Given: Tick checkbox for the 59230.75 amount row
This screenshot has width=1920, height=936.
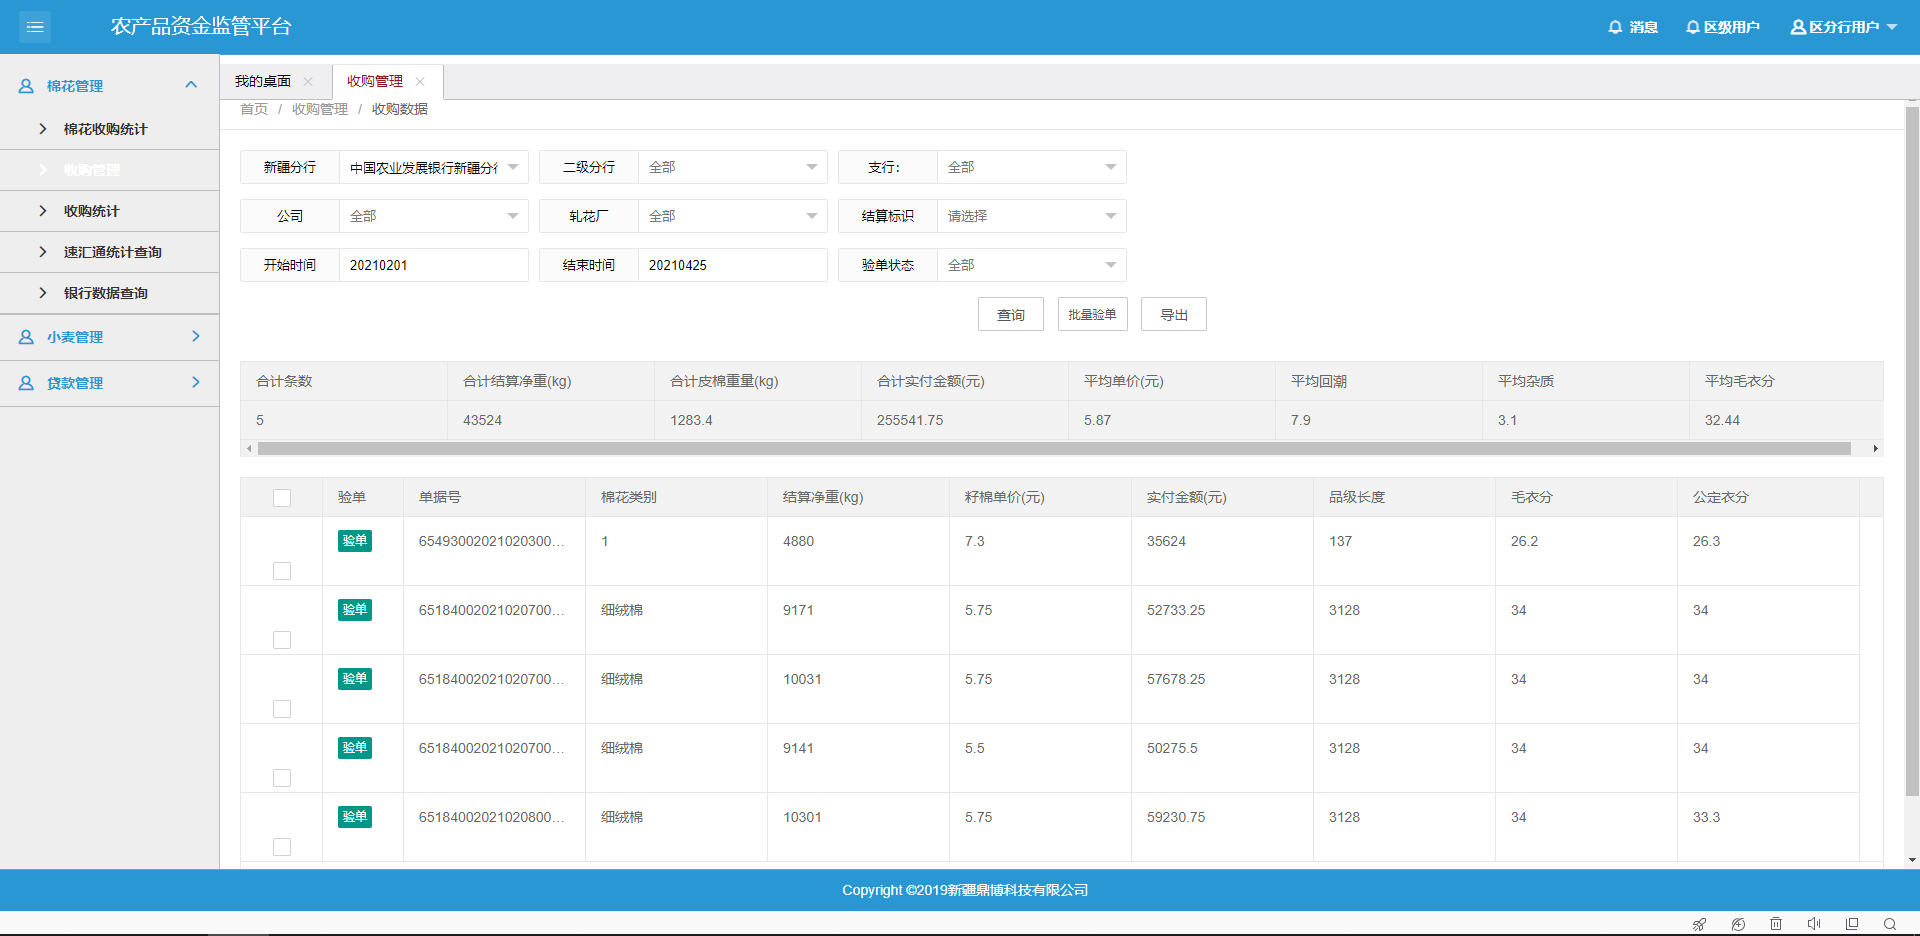Looking at the screenshot, I should (x=282, y=847).
